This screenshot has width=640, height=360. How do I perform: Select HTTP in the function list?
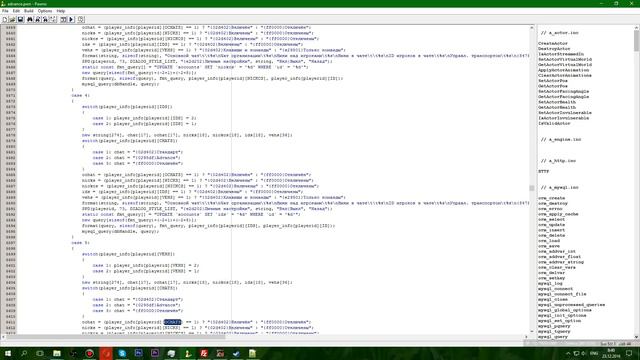pyautogui.click(x=543, y=171)
